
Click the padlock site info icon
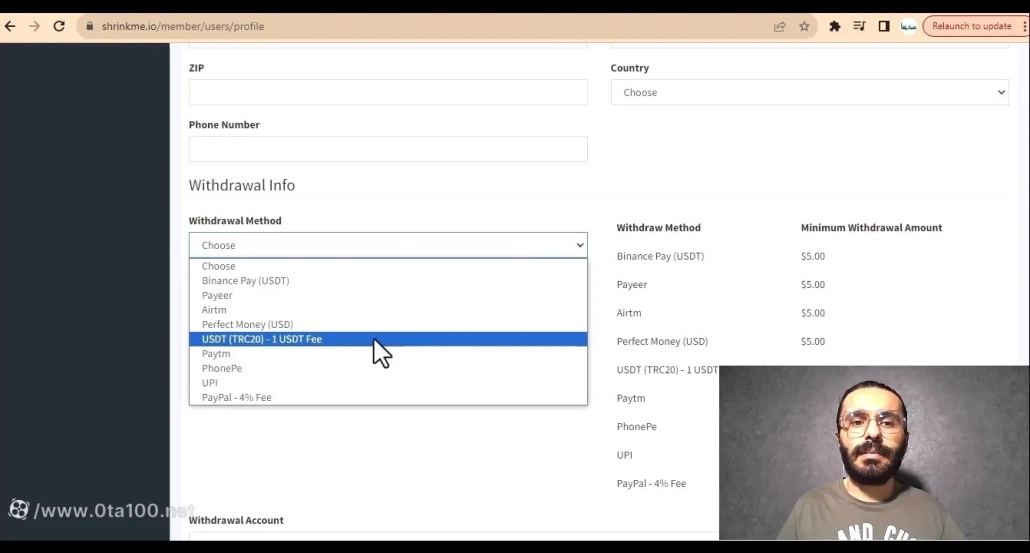tap(89, 26)
